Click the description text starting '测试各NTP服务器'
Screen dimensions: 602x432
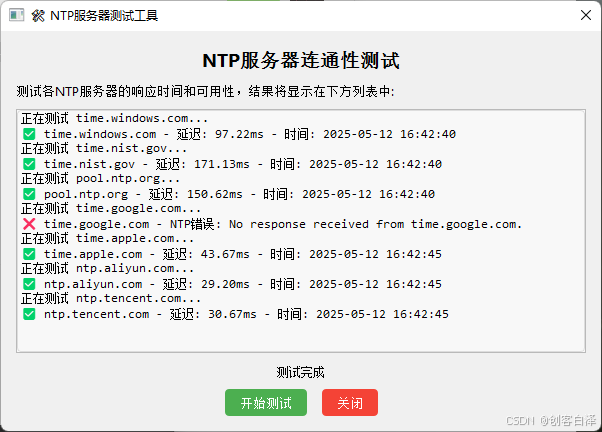coord(205,91)
